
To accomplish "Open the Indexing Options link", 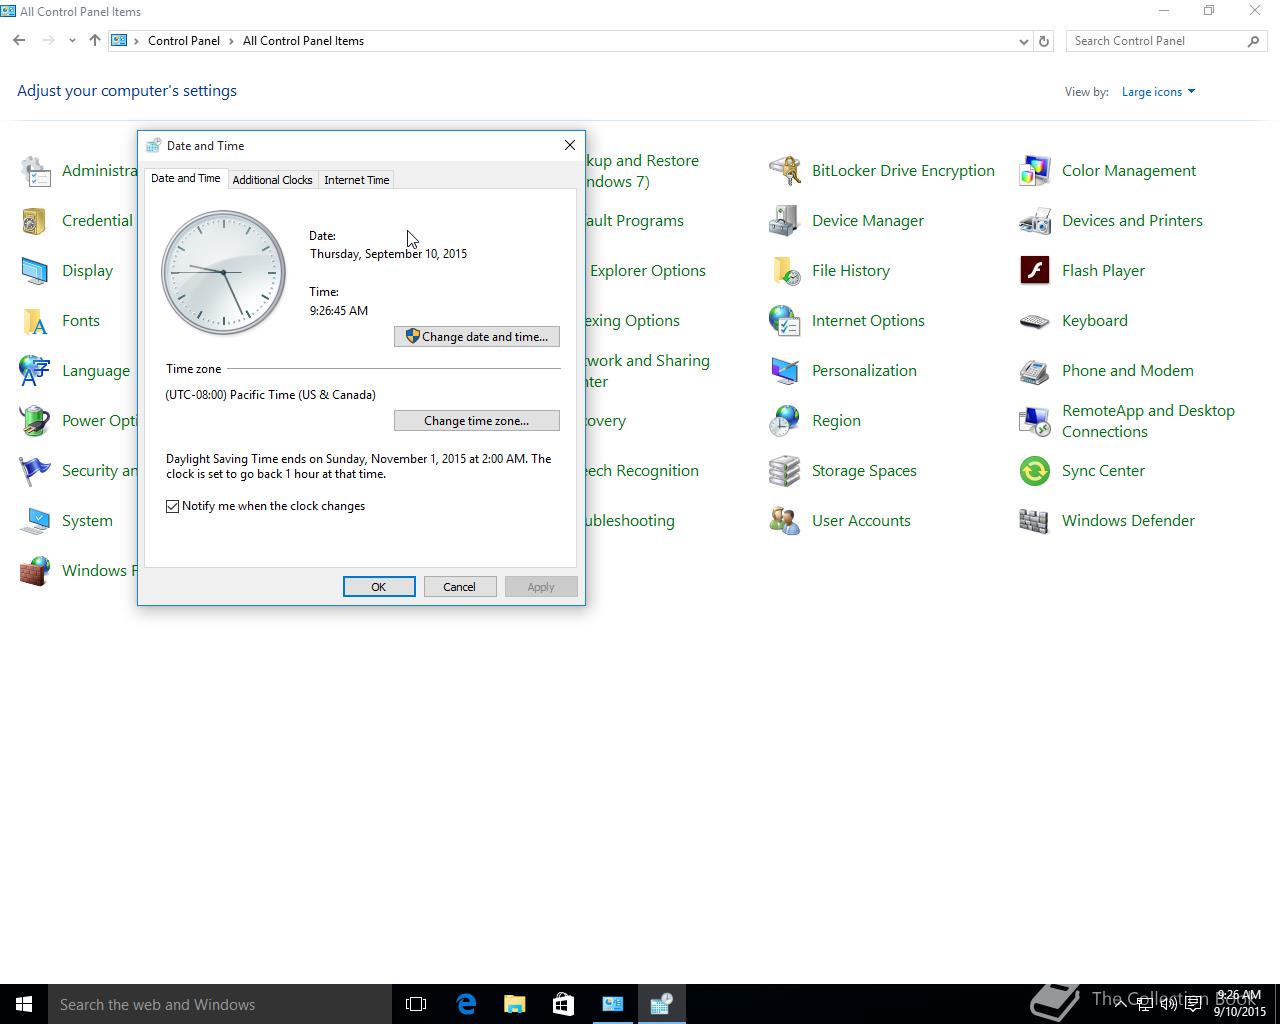I will coord(632,321).
